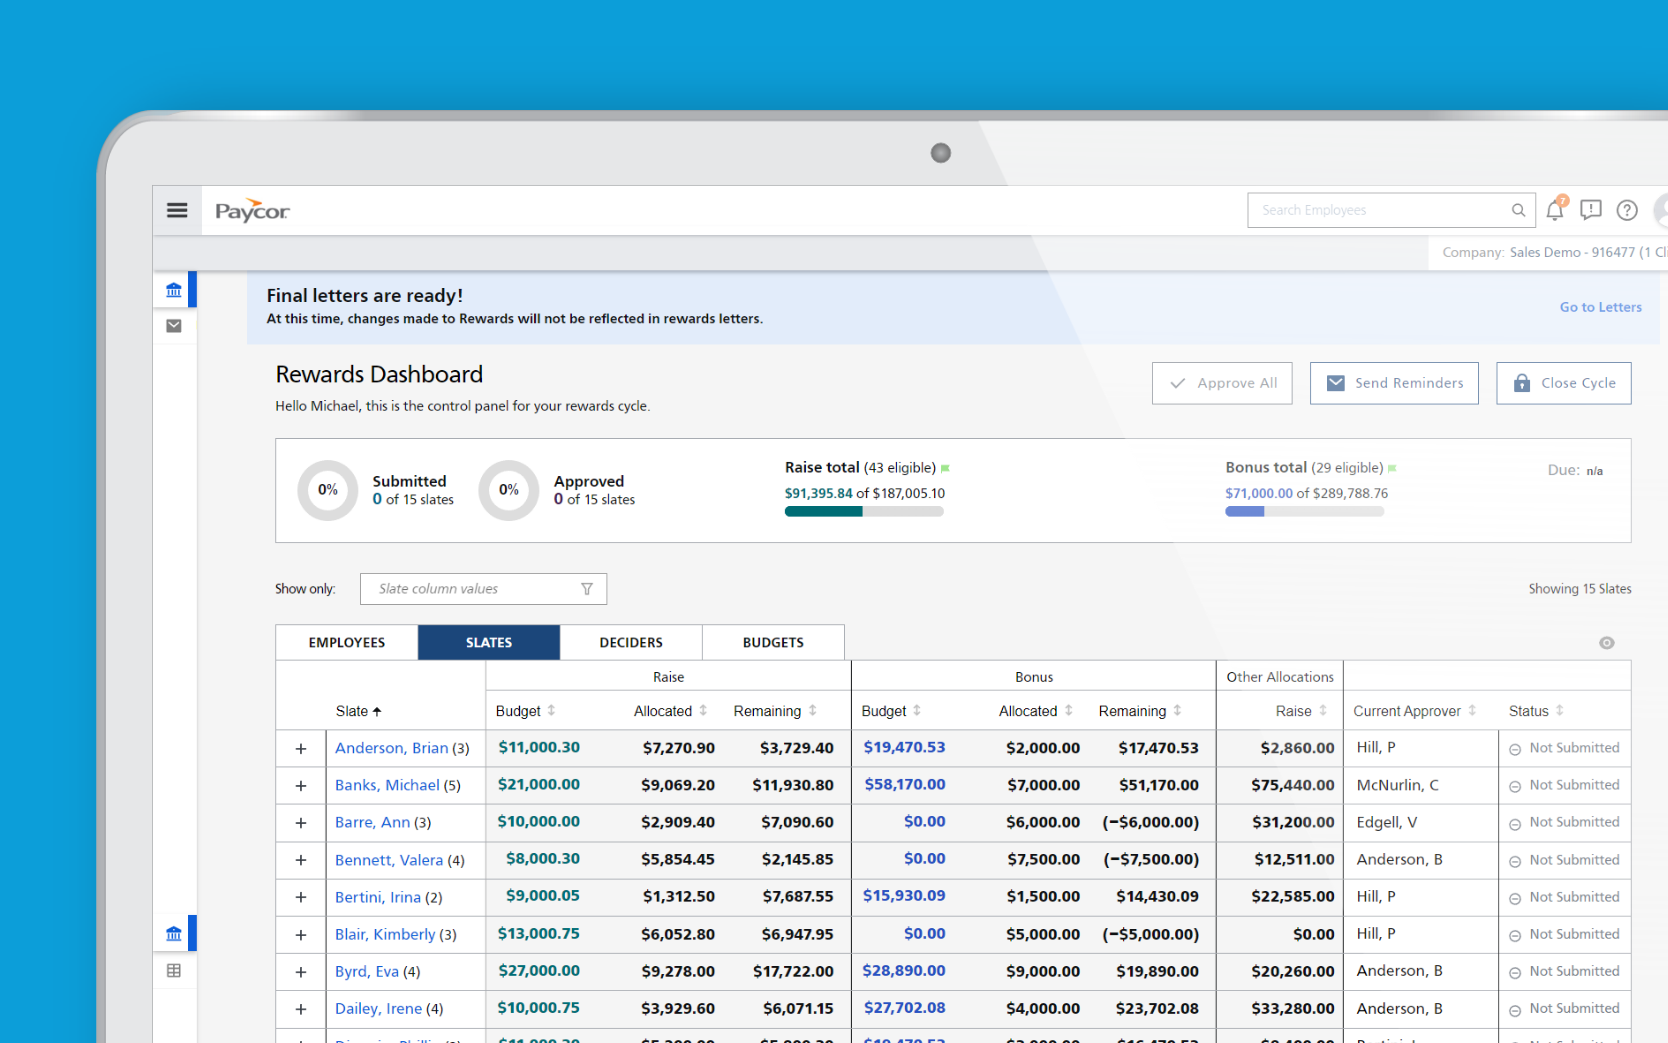Toggle column visibility with the eye icon

[1607, 643]
